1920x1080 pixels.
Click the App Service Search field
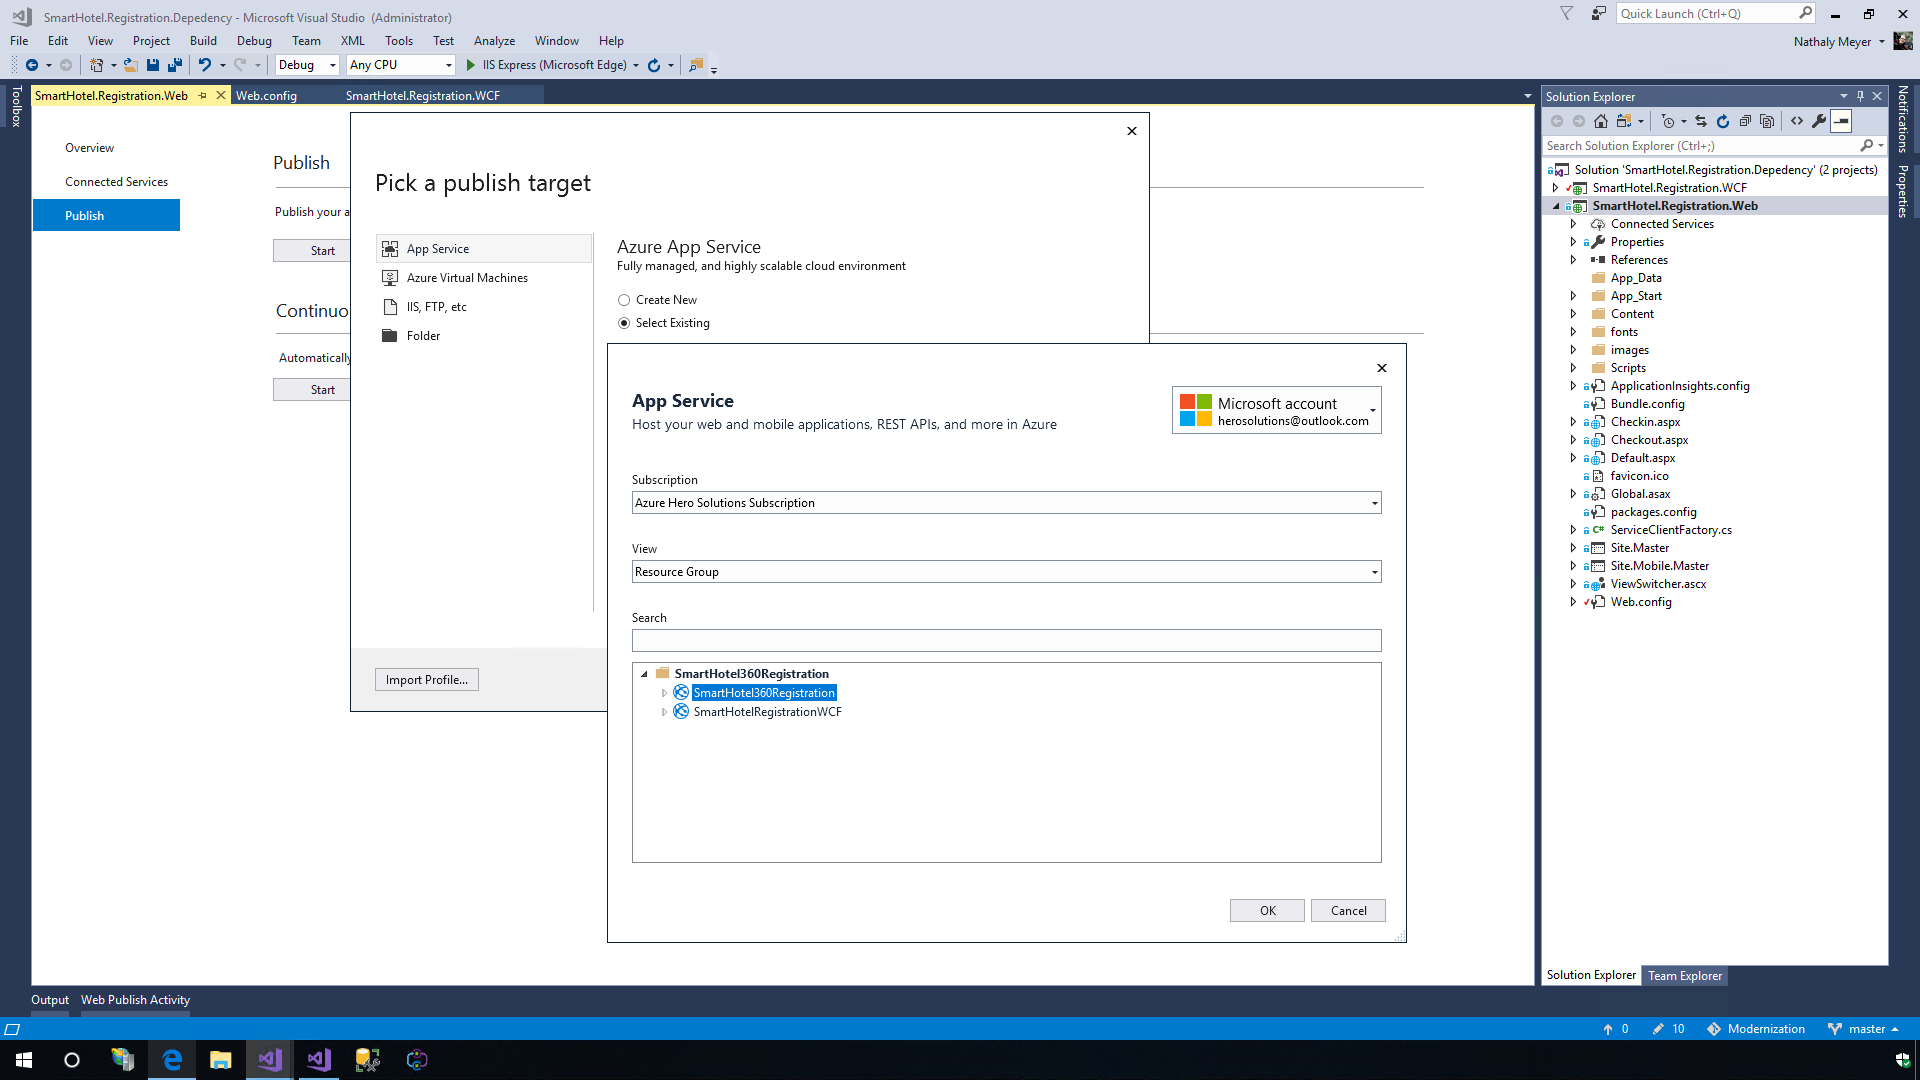click(x=1006, y=640)
